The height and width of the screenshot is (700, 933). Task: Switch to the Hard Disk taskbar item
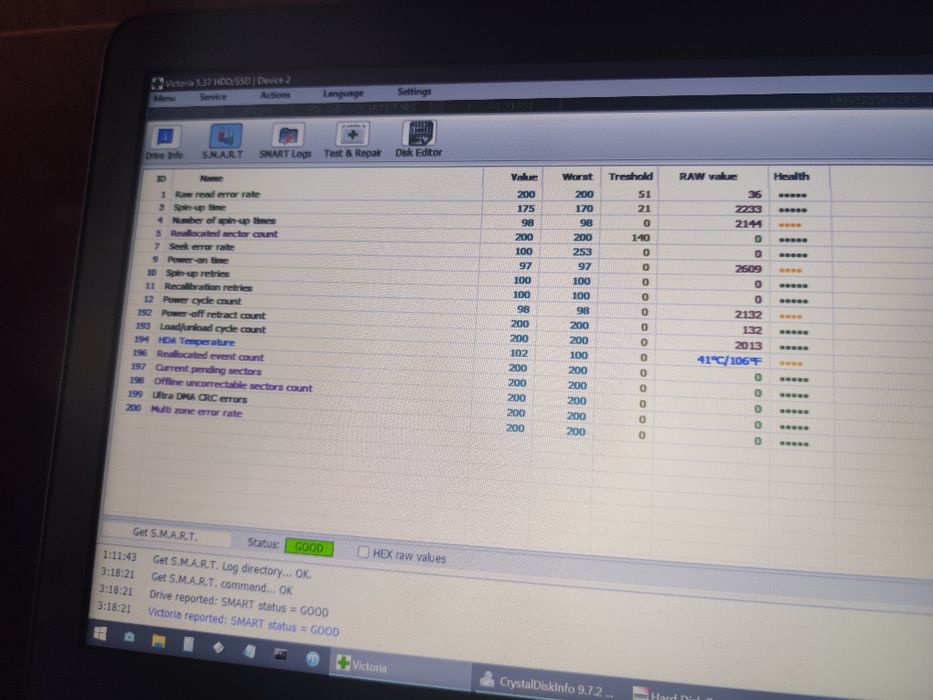point(672,693)
